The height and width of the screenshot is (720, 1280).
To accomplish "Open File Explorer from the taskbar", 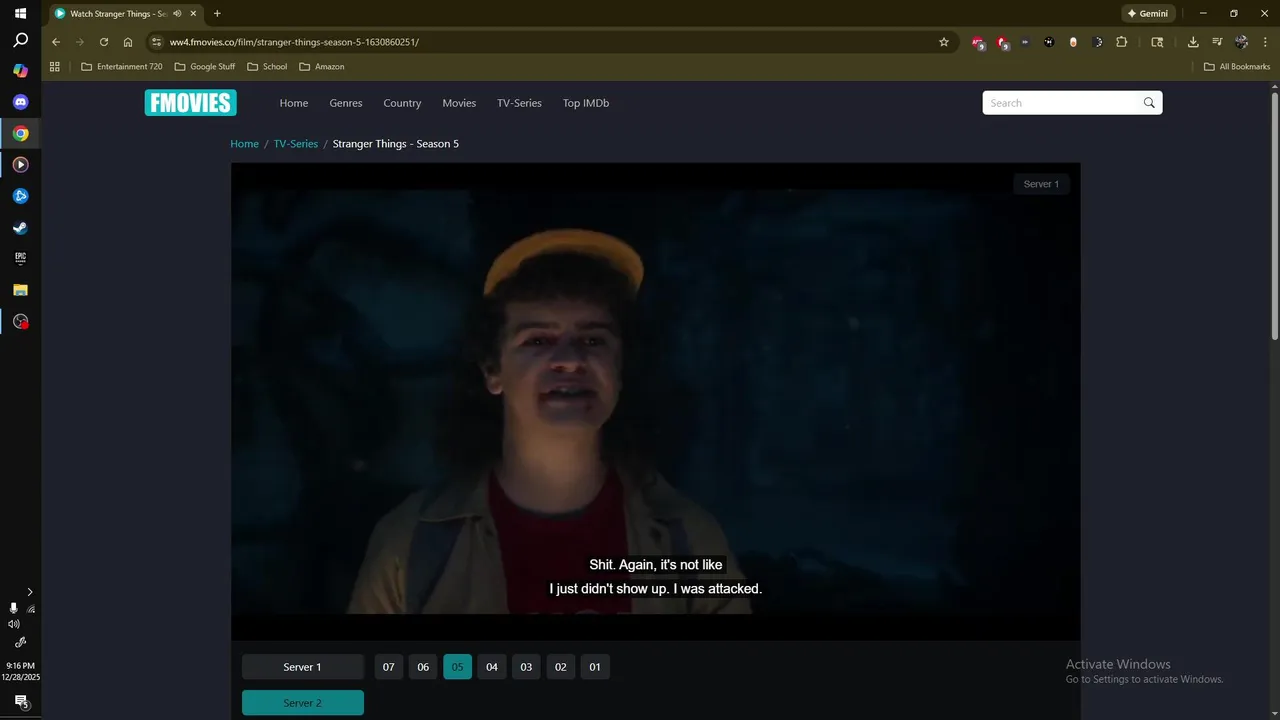I will 20,290.
